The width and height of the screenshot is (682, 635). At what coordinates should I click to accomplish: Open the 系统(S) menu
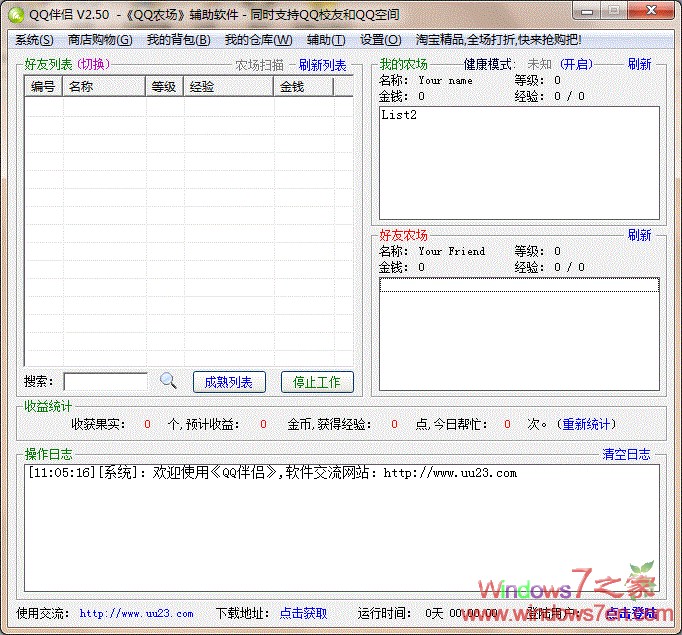point(34,40)
